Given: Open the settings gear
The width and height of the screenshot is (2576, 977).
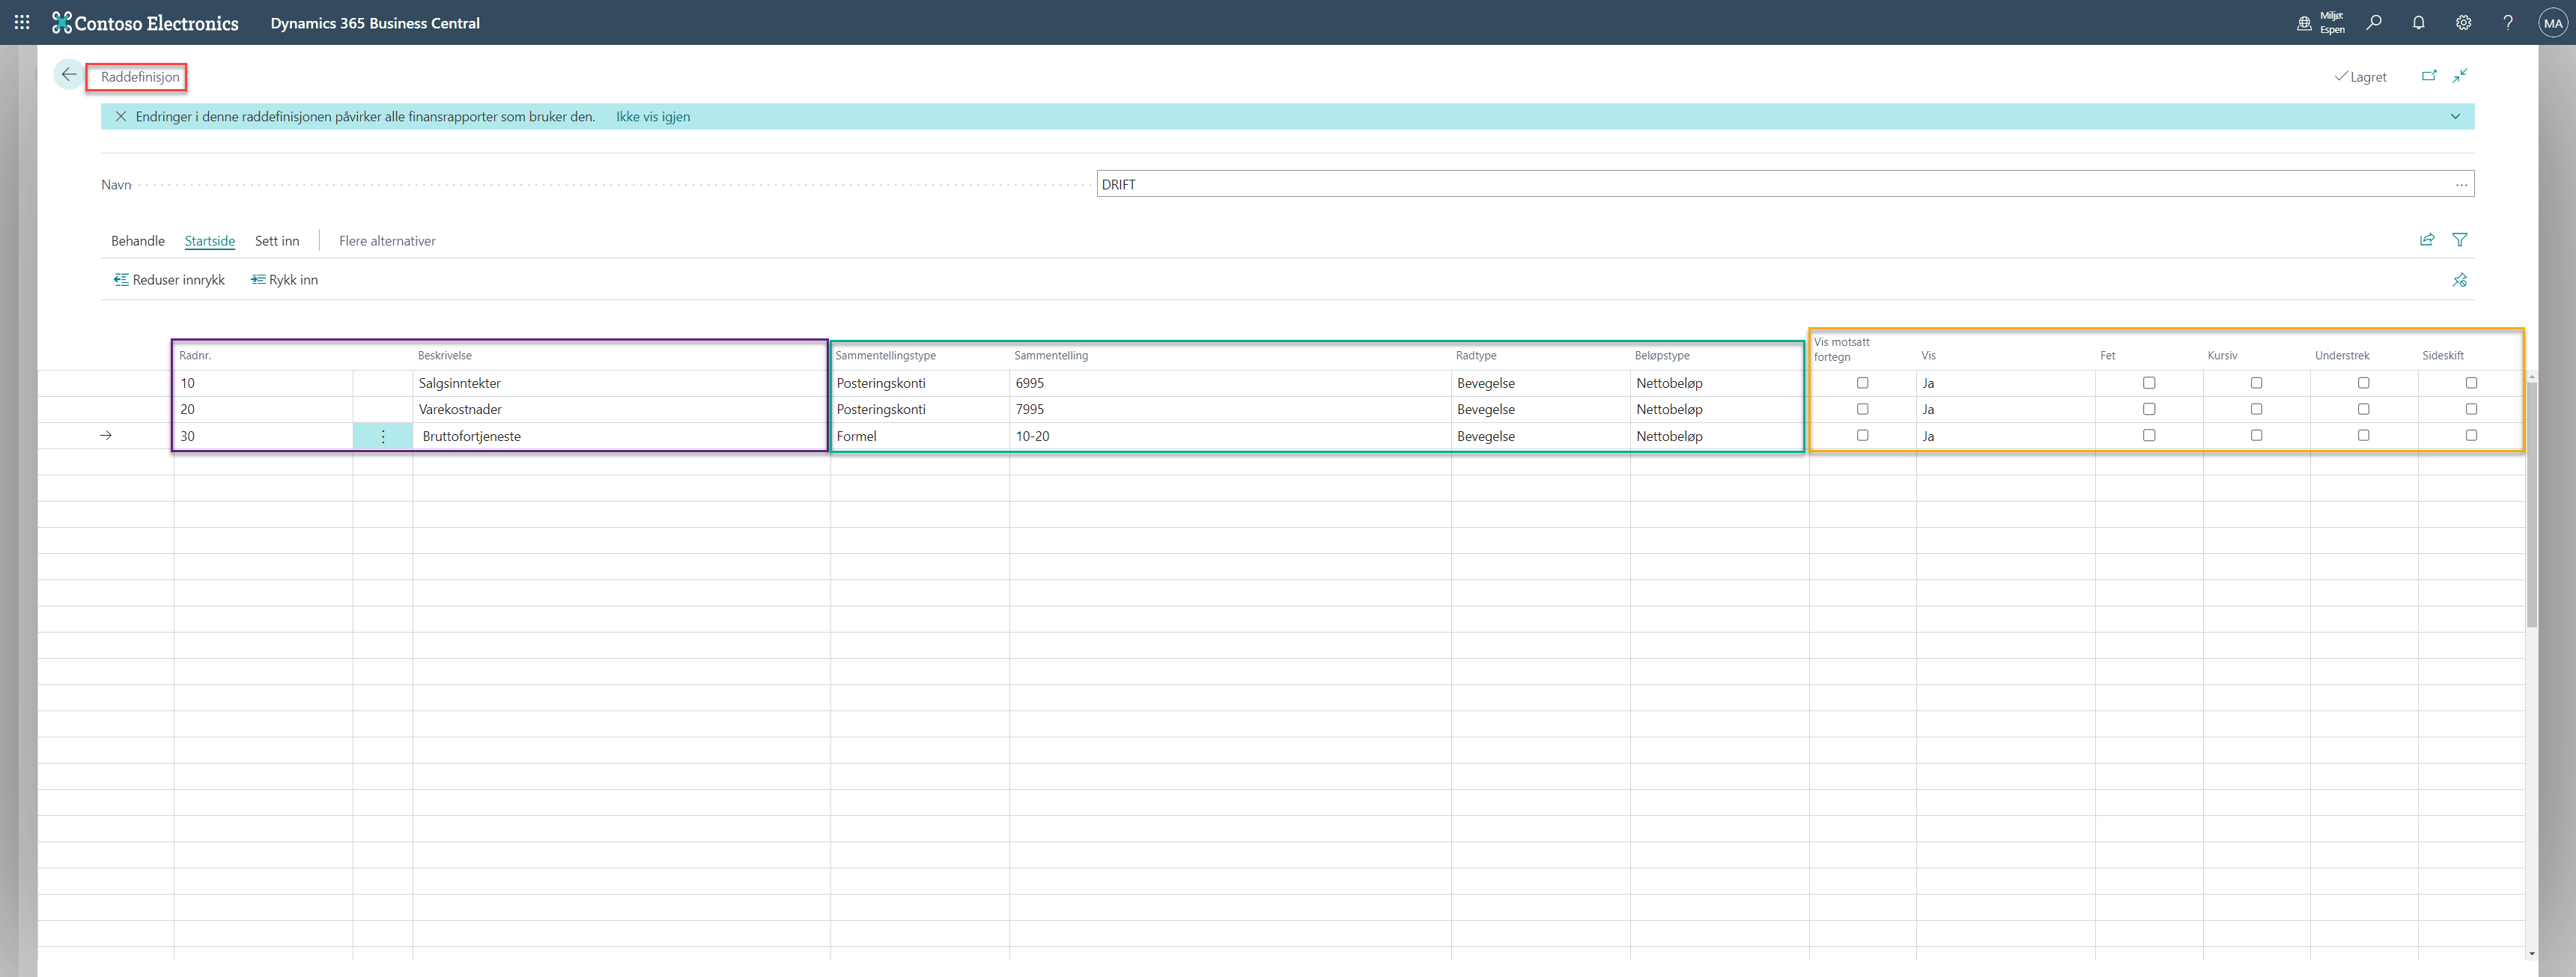Looking at the screenshot, I should click(2463, 22).
